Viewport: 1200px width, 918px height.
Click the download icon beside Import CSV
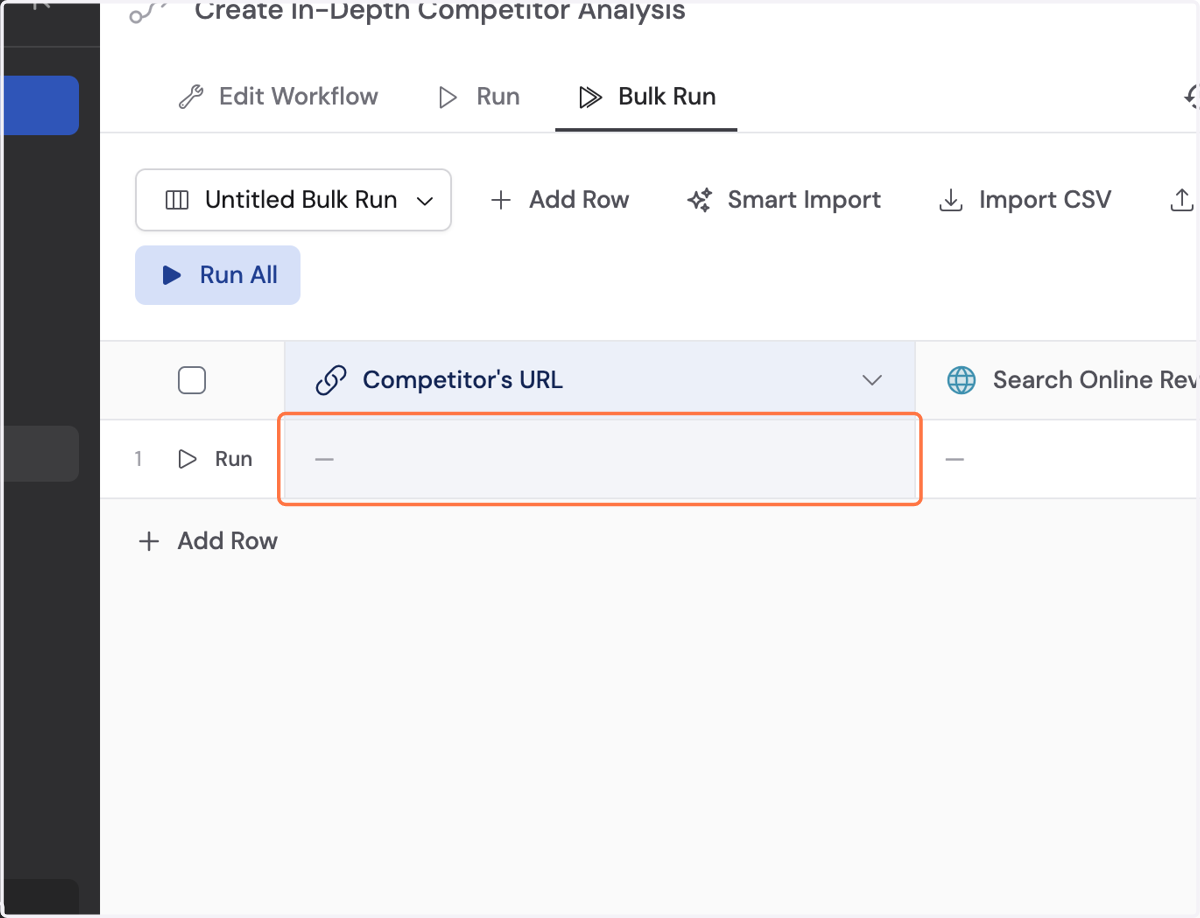[x=950, y=201]
